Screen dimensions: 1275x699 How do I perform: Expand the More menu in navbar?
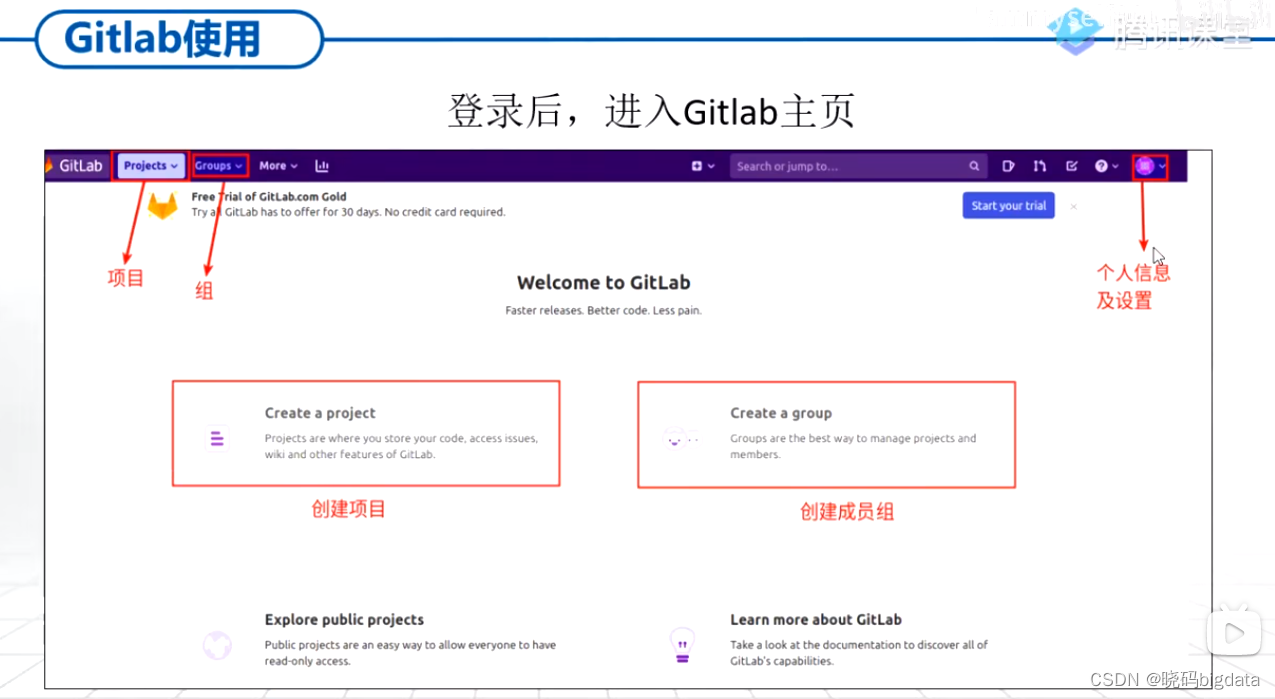(x=278, y=166)
